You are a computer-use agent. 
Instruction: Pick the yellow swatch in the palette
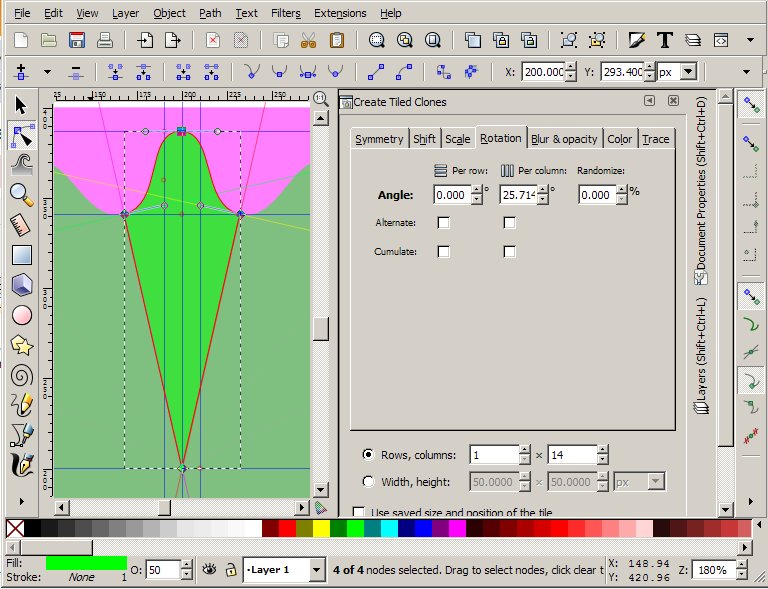pos(320,528)
